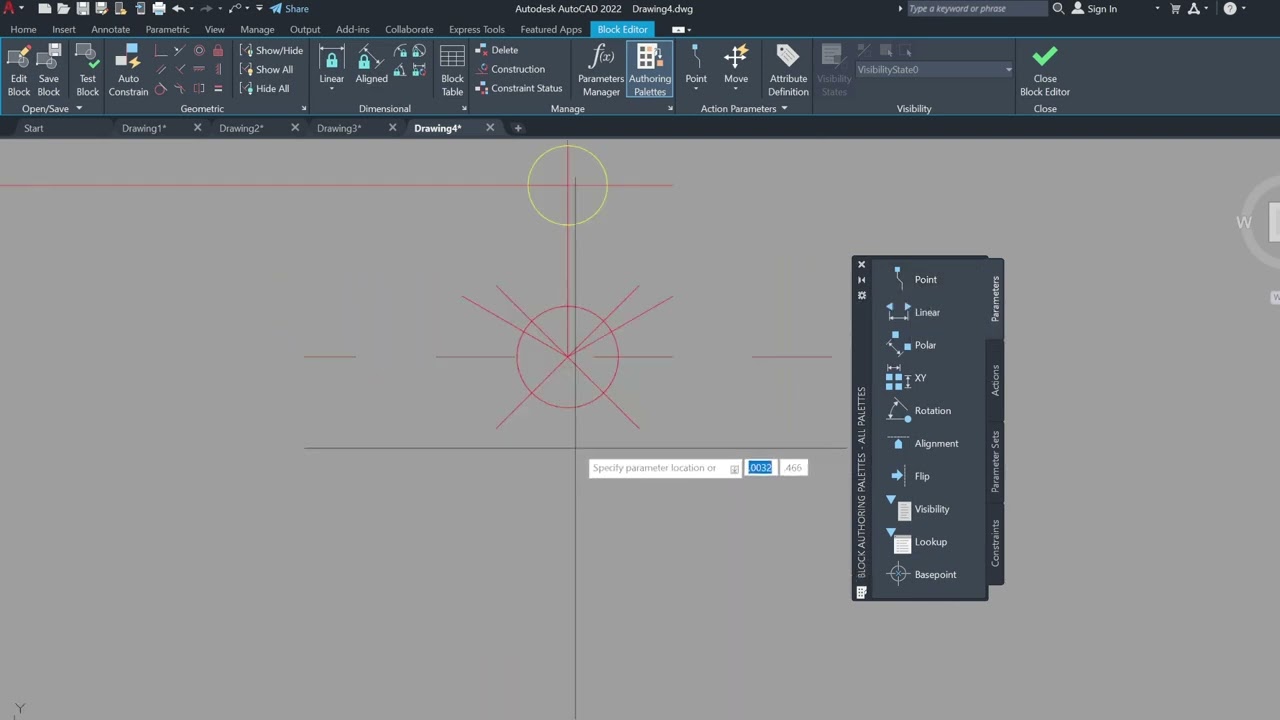
Task: Click the Undo arrow in quick access toolbar
Action: [179, 8]
